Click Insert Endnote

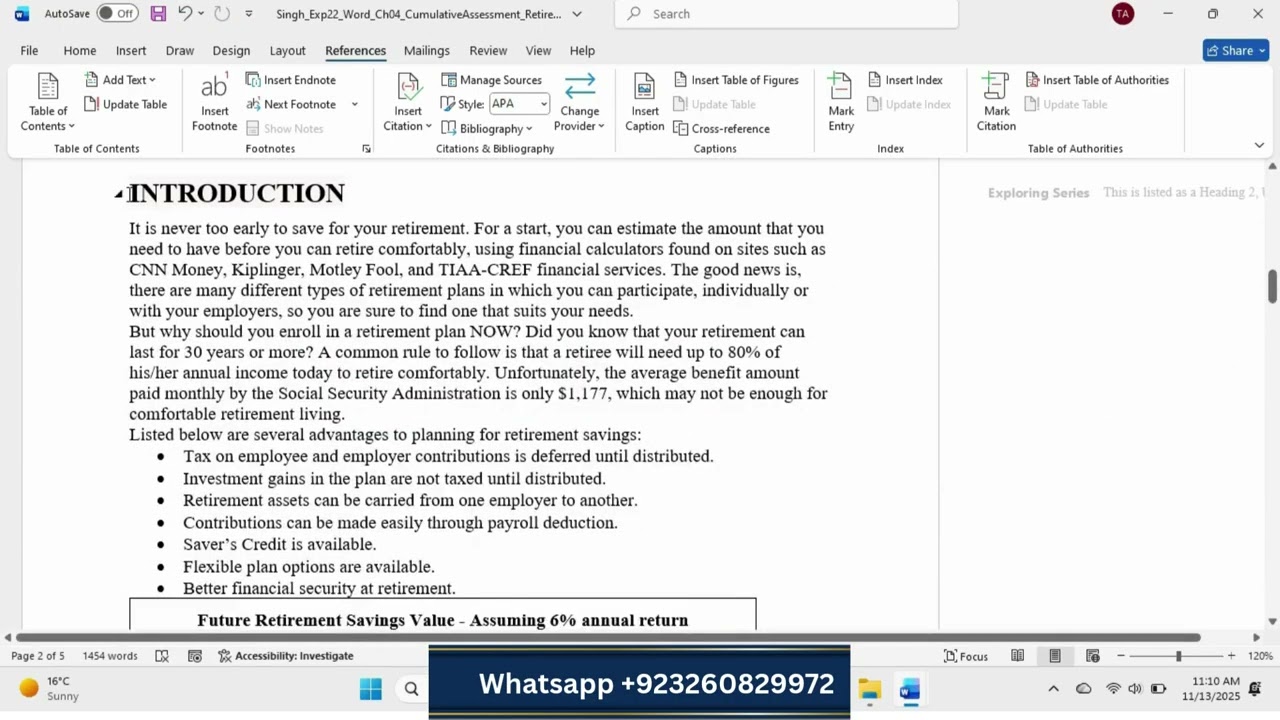tap(291, 80)
